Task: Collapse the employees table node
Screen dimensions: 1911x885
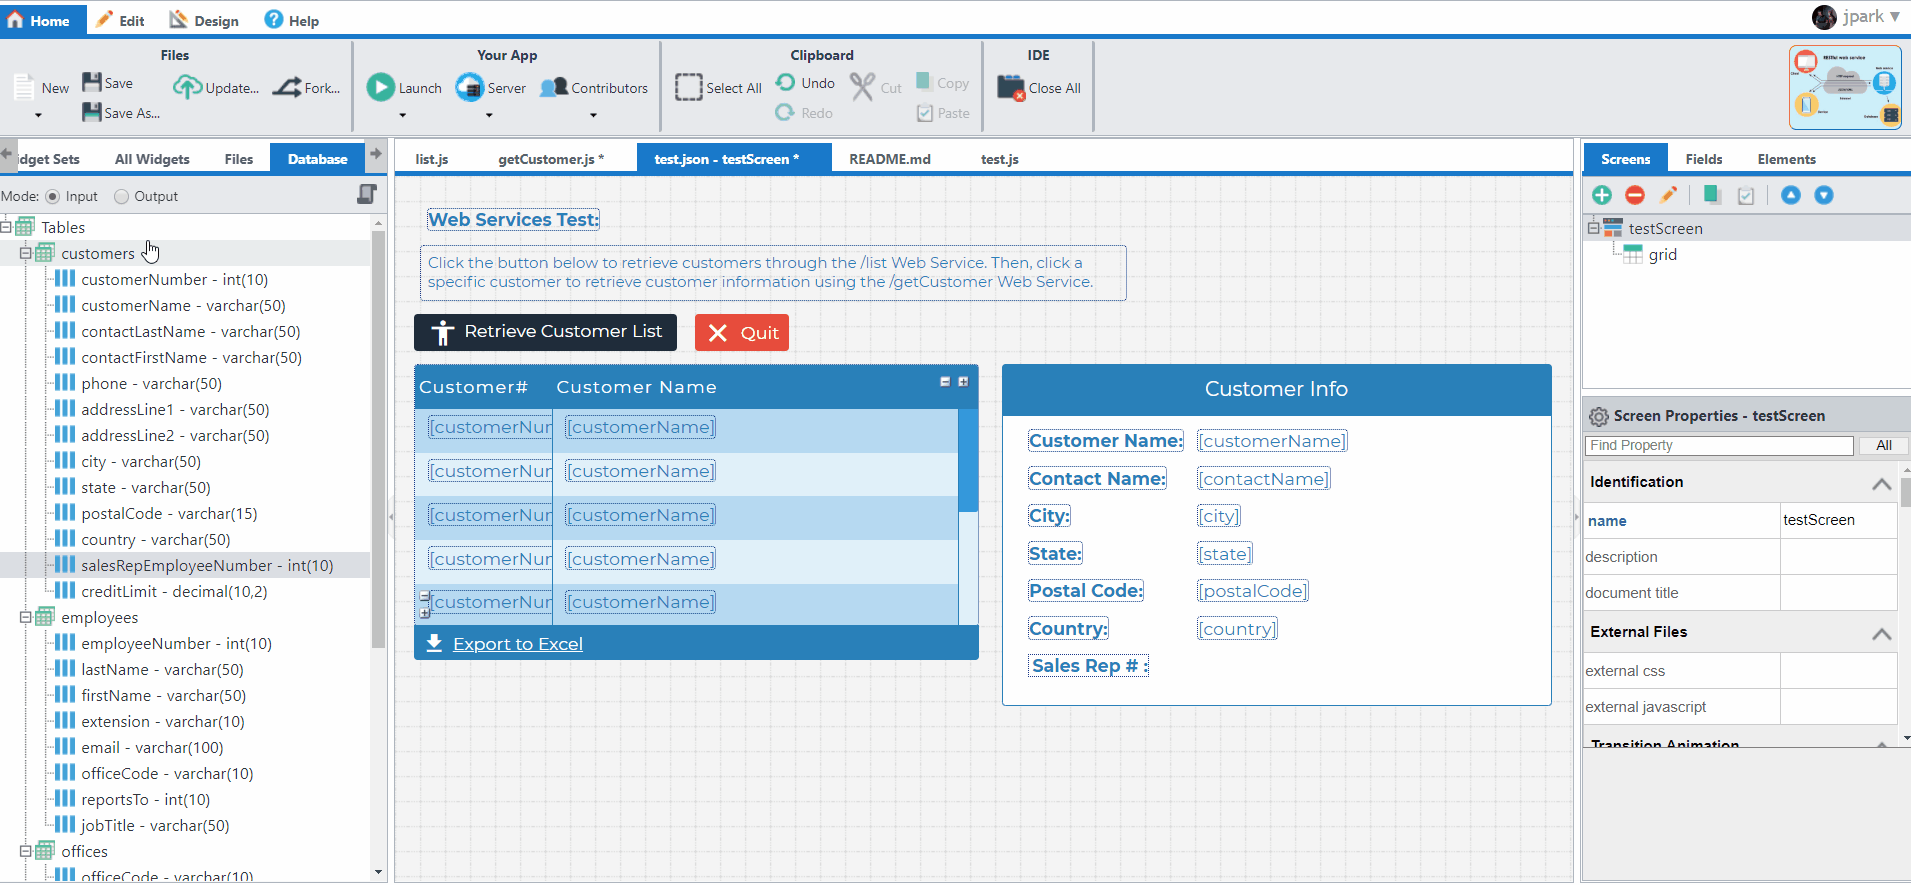Action: (25, 617)
